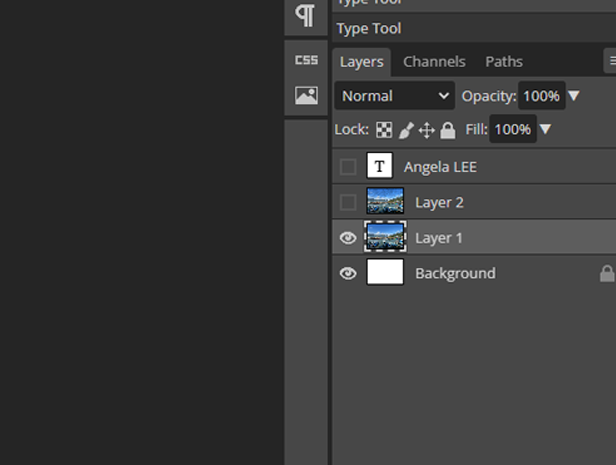This screenshot has height=465, width=616.
Task: Select the Angela LEE layer name
Action: pyautogui.click(x=440, y=167)
